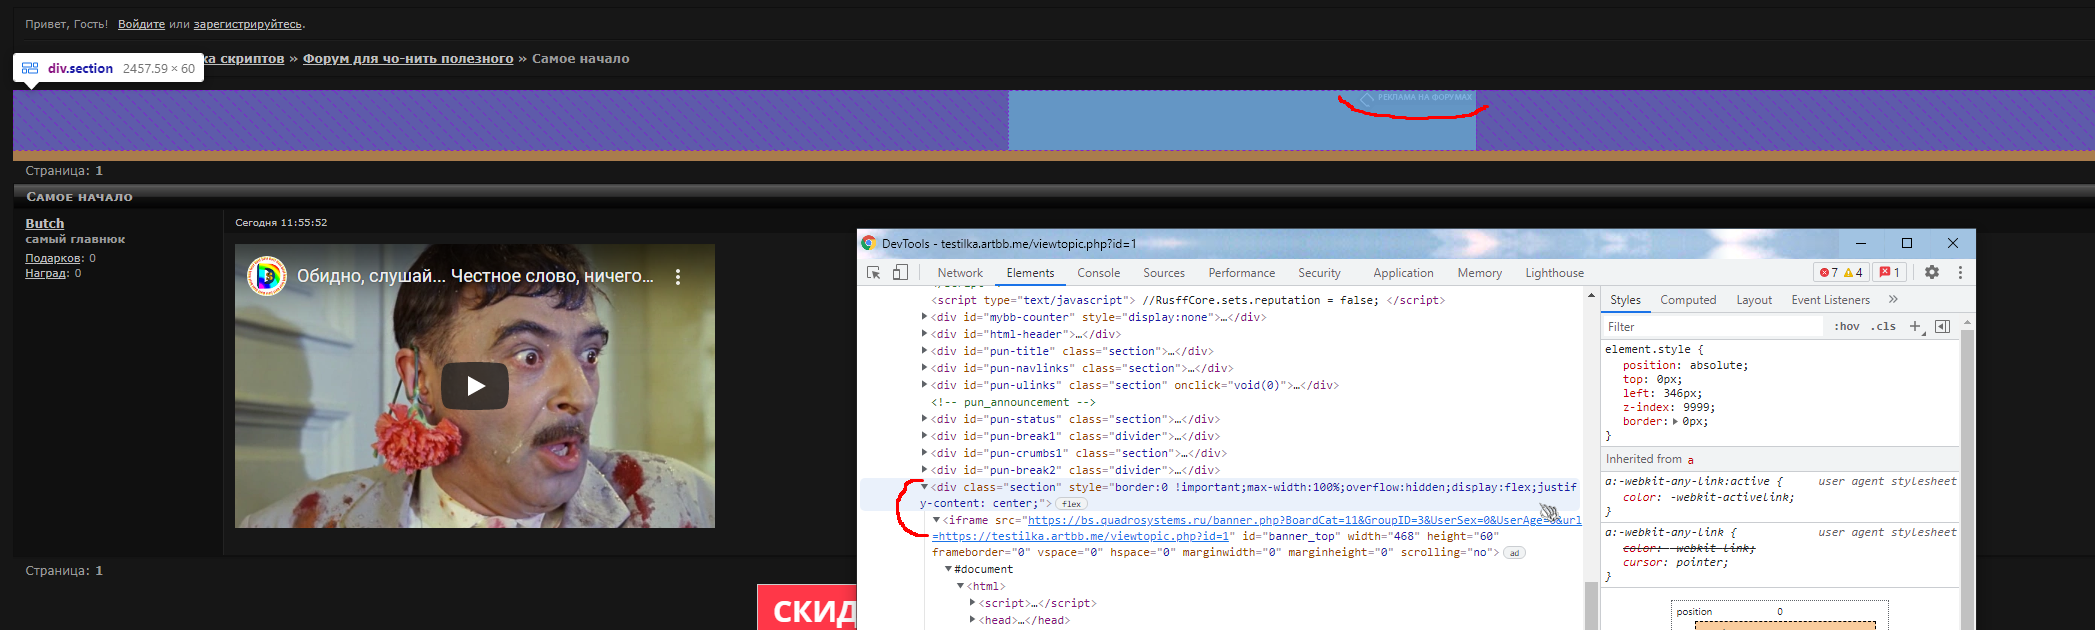Show more Styles pane tabs via chevron

click(1893, 299)
